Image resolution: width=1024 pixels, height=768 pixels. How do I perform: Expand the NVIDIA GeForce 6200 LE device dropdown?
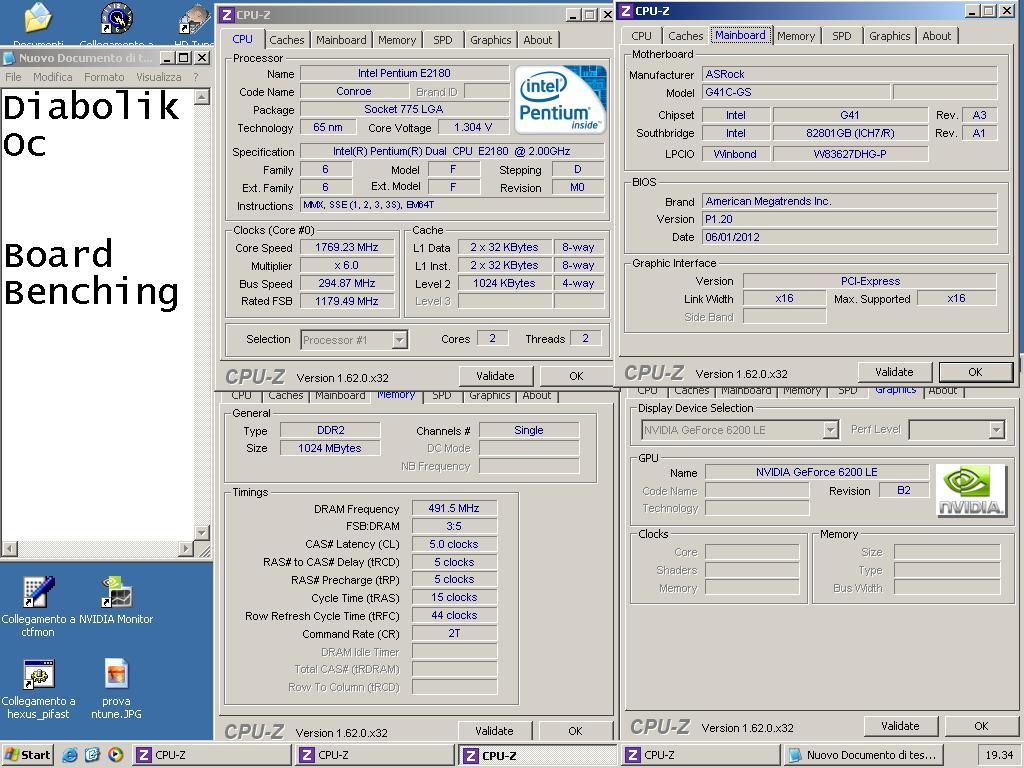[830, 430]
